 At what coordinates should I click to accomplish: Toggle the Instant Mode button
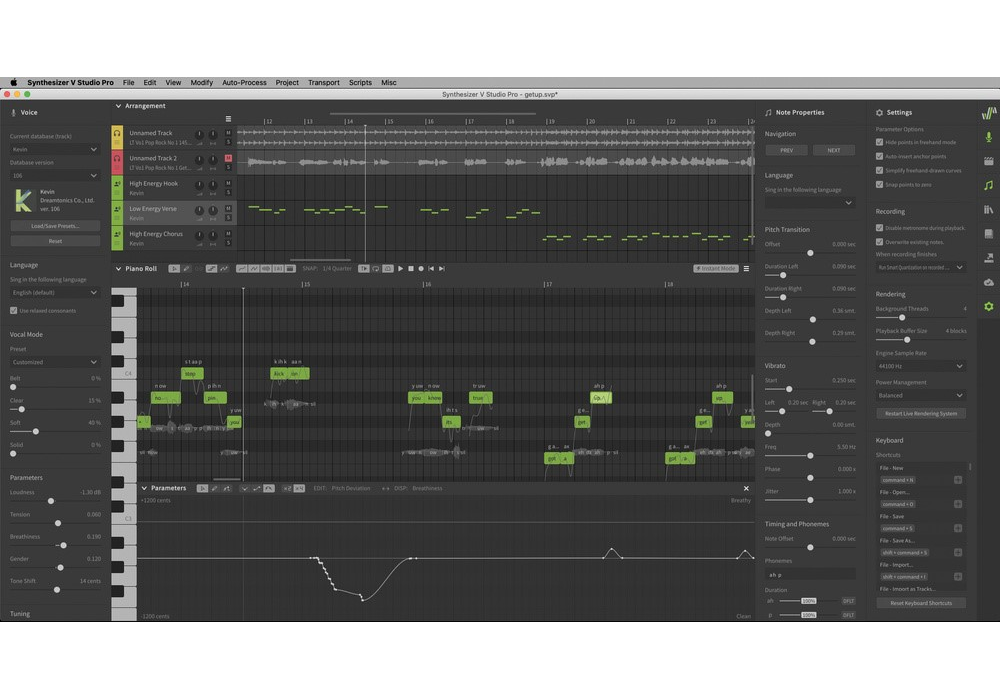pos(716,268)
